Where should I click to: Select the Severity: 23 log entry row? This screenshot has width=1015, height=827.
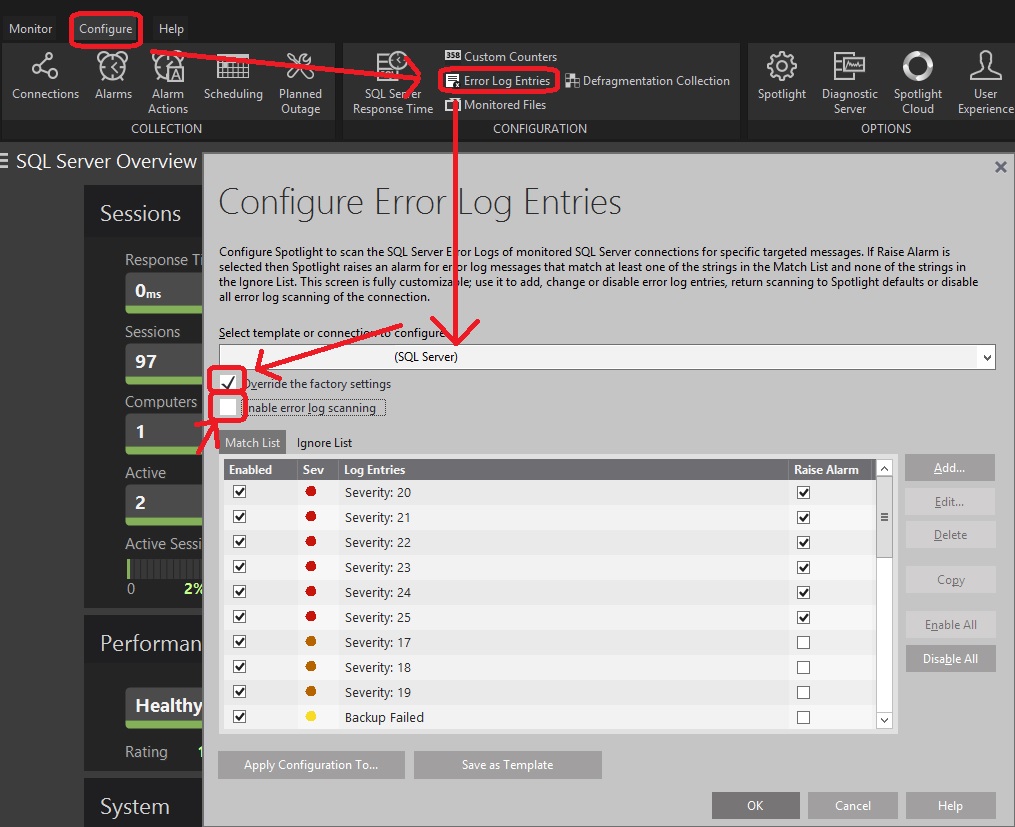pos(550,568)
